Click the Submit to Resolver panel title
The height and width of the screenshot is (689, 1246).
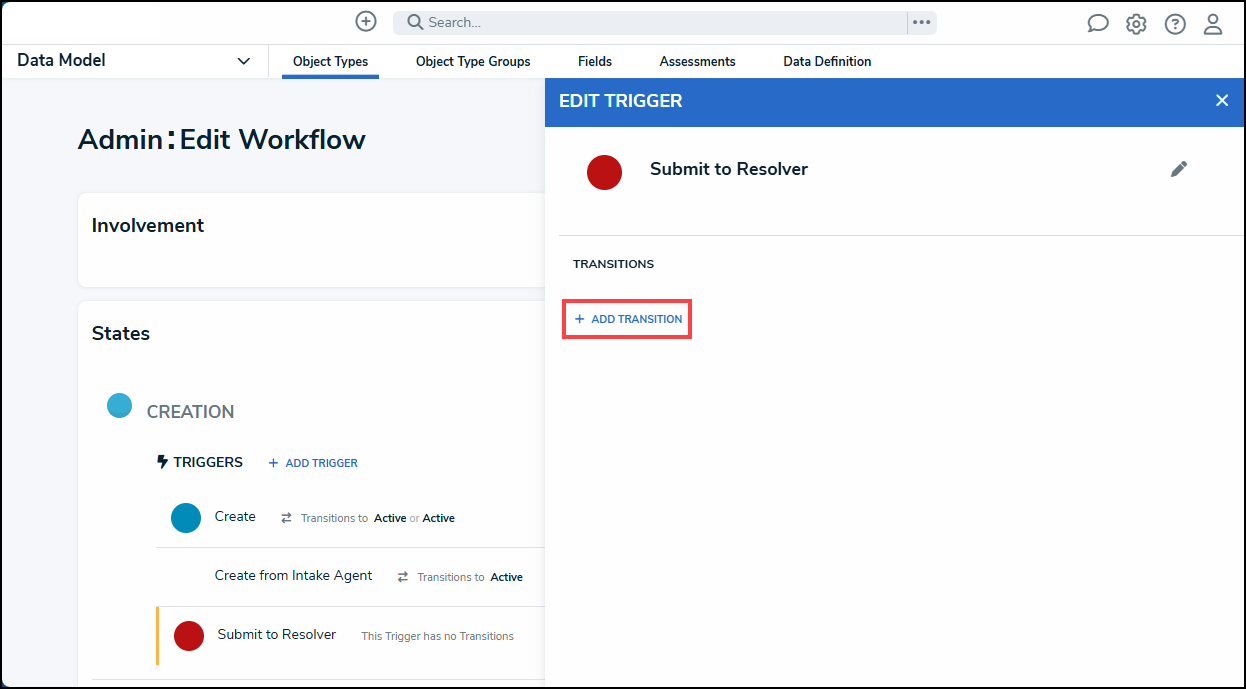point(729,169)
